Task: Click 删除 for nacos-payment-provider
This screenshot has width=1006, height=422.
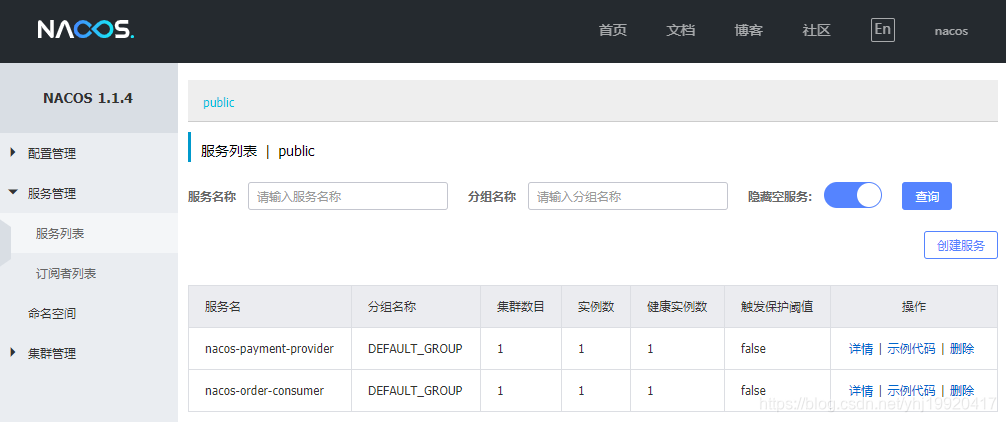Action: click(x=962, y=349)
